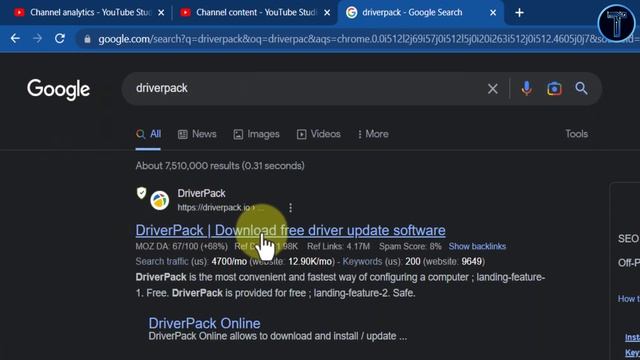Click the results count text
Image resolution: width=640 pixels, height=360 pixels.
tap(220, 166)
